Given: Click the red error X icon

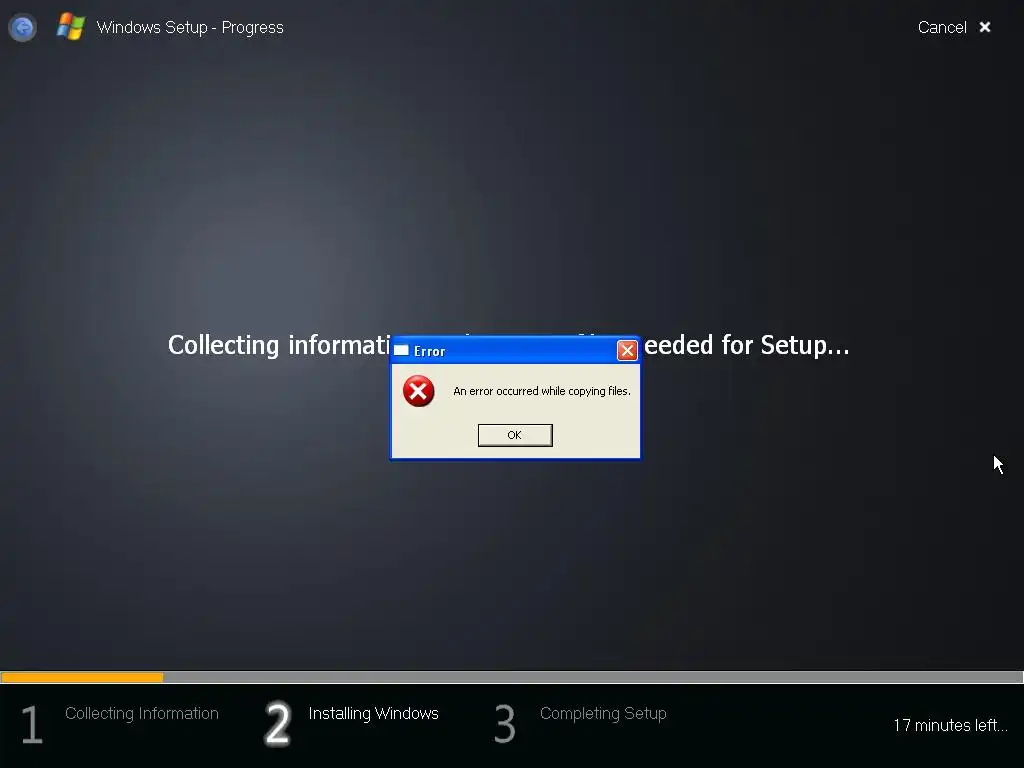Looking at the screenshot, I should (419, 391).
